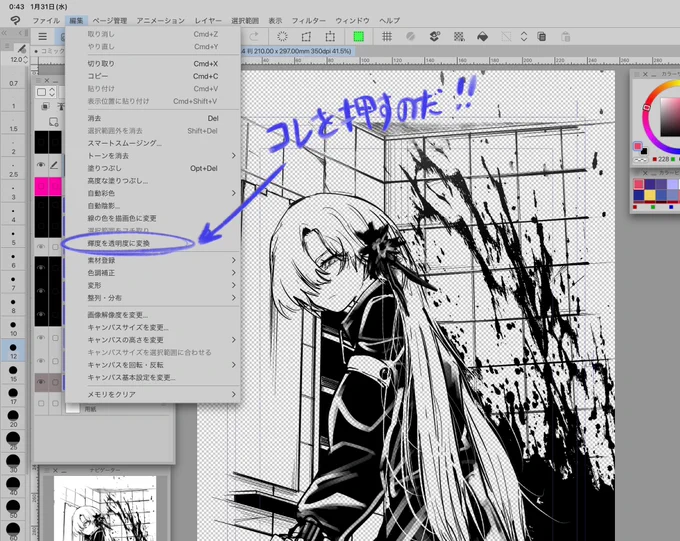
Task: Open the hamburger menu icon in command bar
Action: (x=42, y=37)
